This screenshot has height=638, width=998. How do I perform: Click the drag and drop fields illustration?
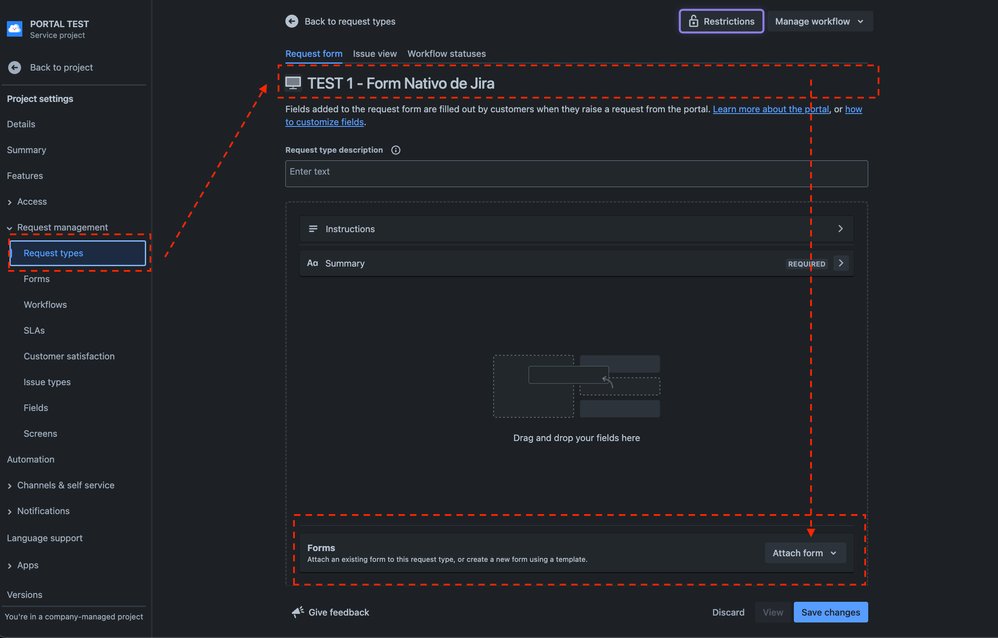click(x=577, y=386)
